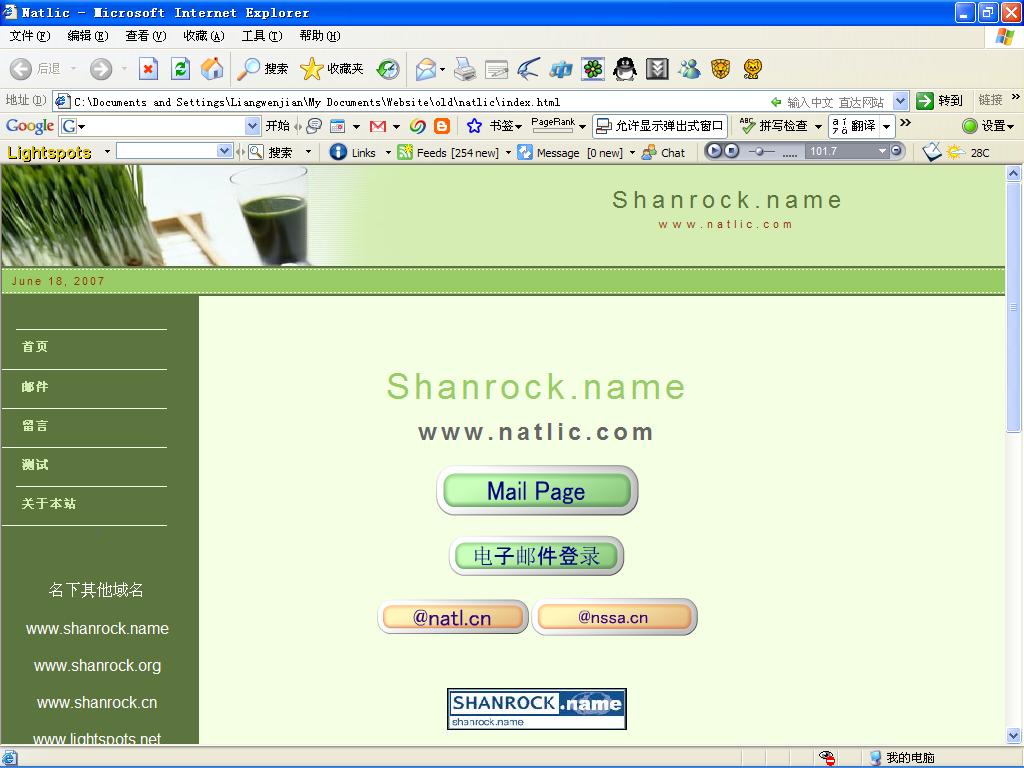The height and width of the screenshot is (768, 1024).
Task: Click the page vertical scrollbar thumb
Action: 1014,307
